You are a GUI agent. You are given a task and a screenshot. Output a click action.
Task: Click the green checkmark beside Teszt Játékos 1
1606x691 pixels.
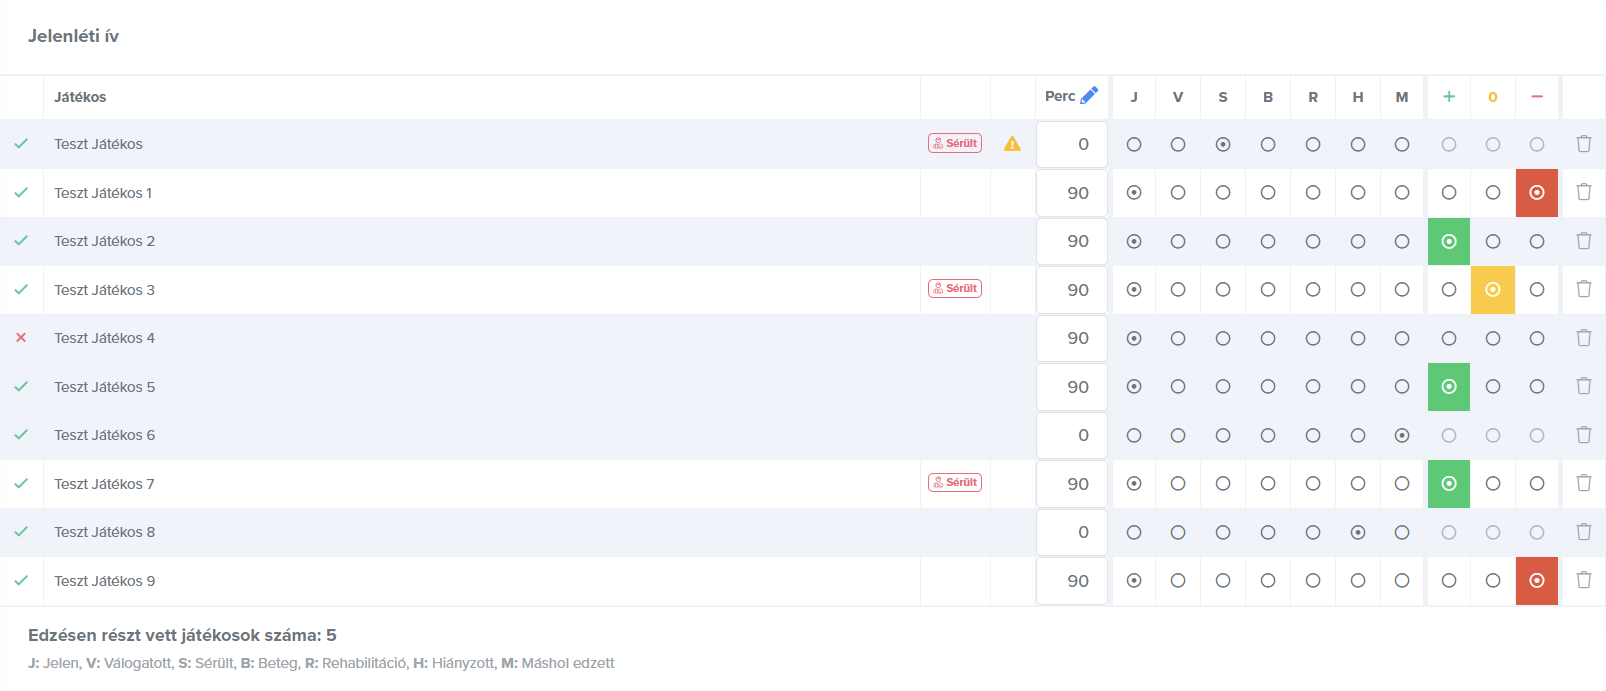[x=21, y=192]
